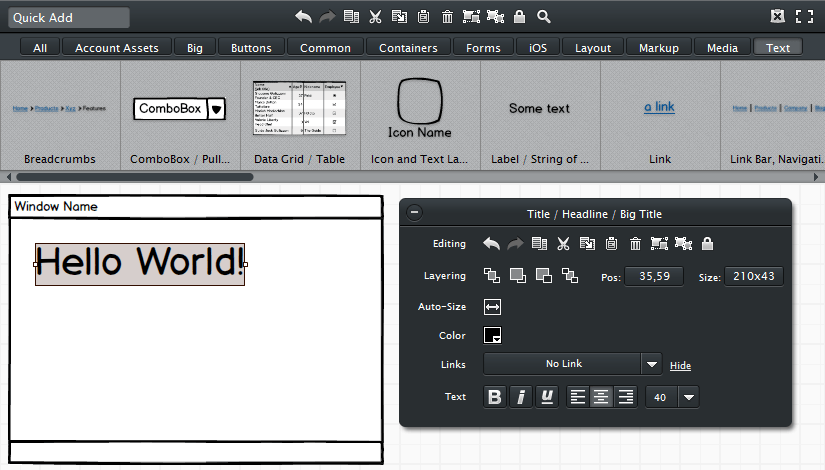This screenshot has height=470, width=825.
Task: Align the title text right
Action: (626, 397)
